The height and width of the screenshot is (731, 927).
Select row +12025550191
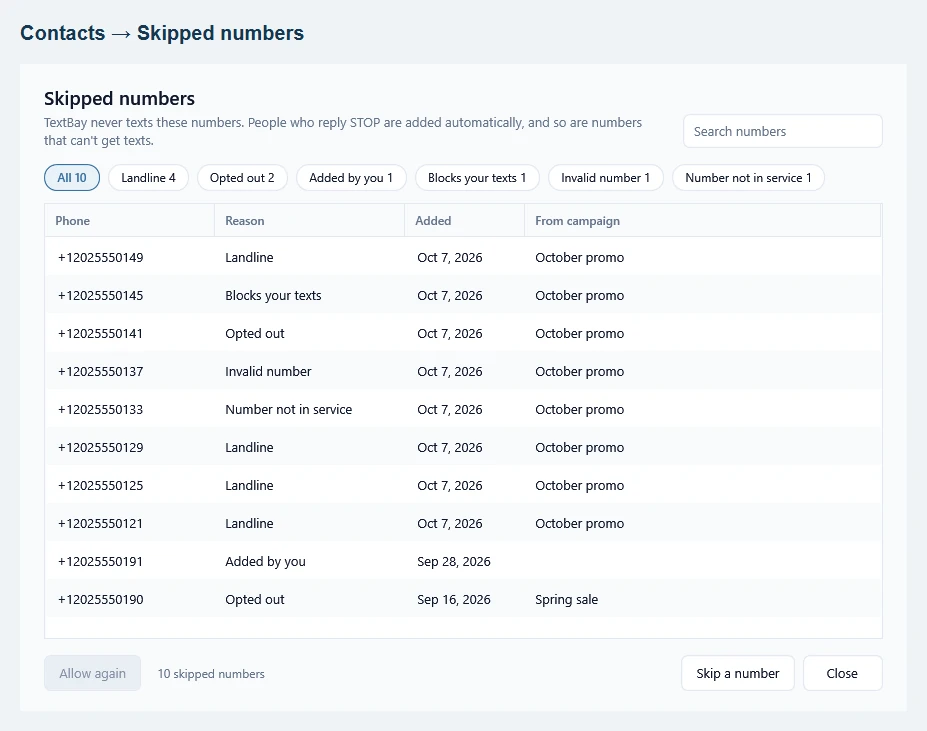[x=463, y=561]
